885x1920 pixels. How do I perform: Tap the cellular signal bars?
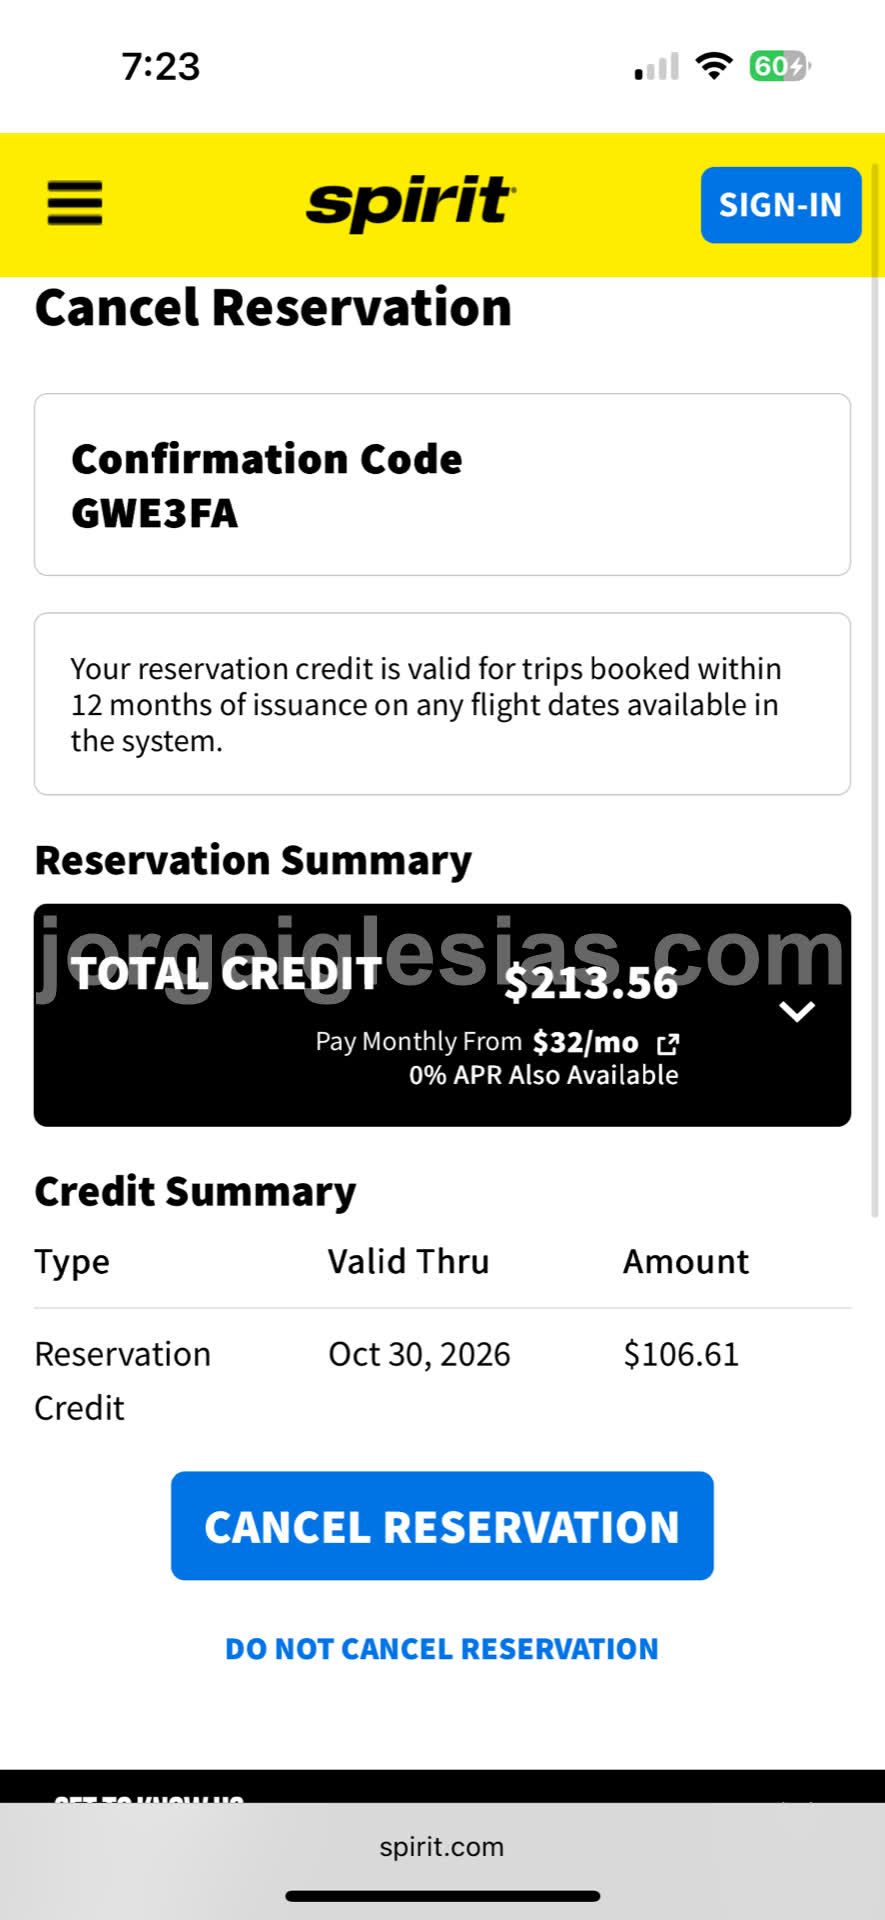click(x=656, y=67)
